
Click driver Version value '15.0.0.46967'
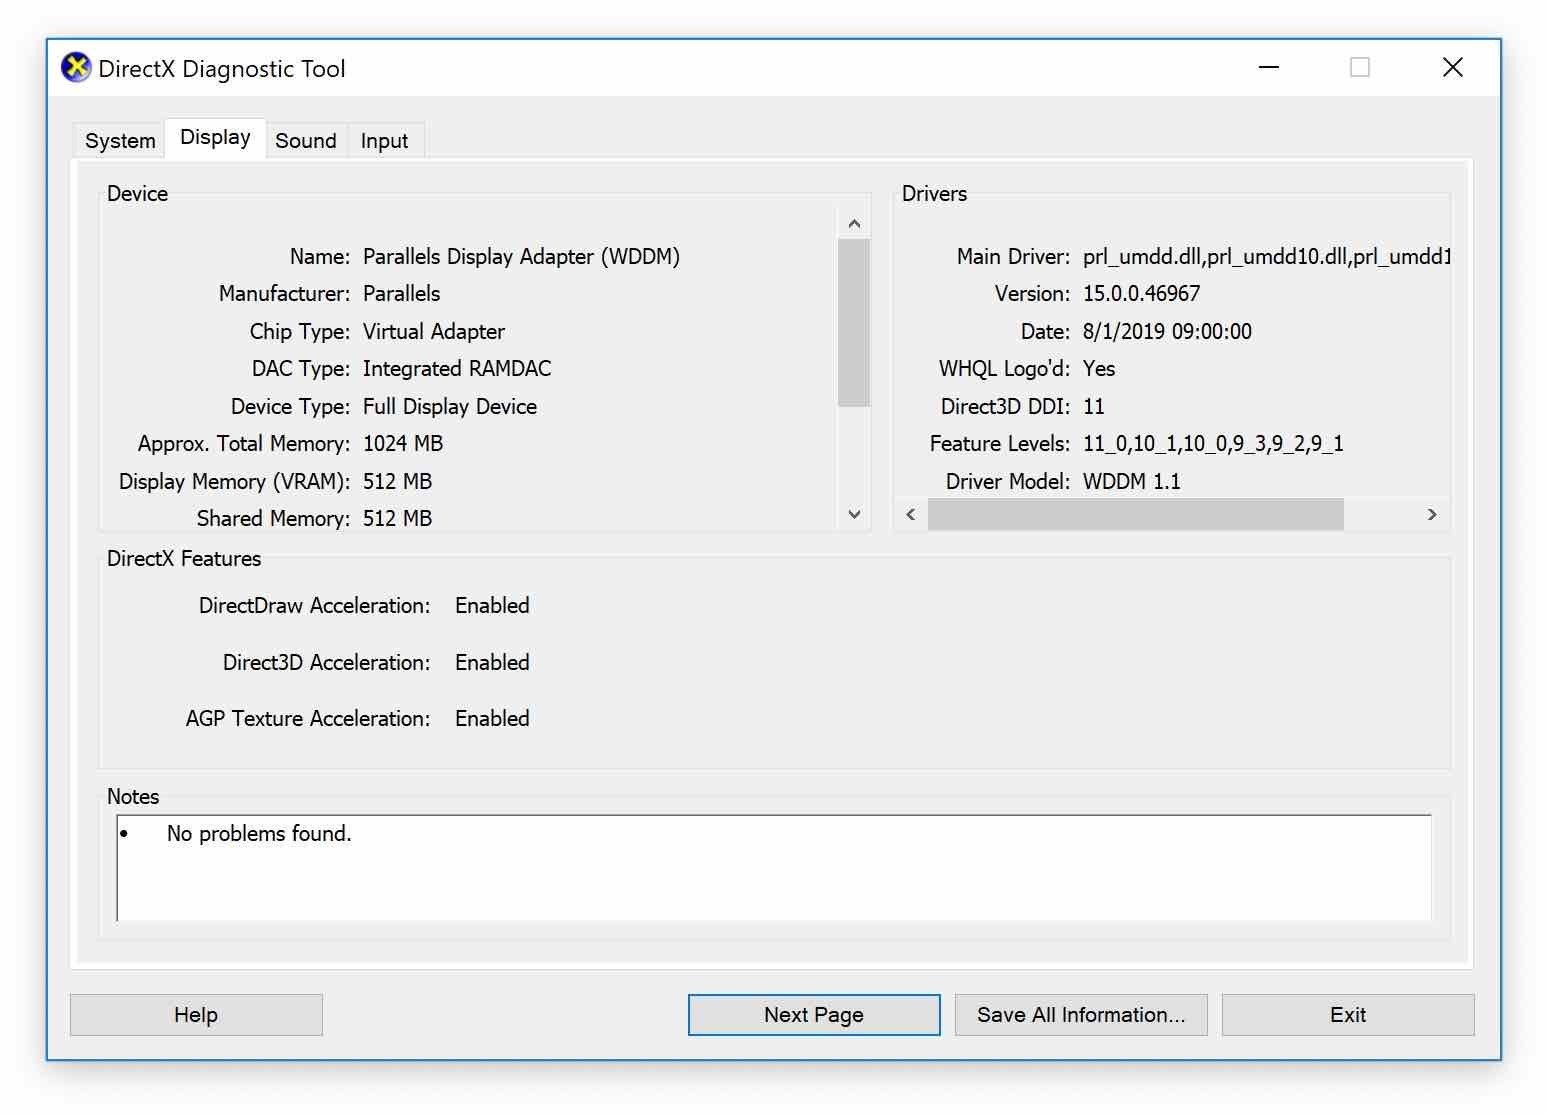click(x=1141, y=294)
